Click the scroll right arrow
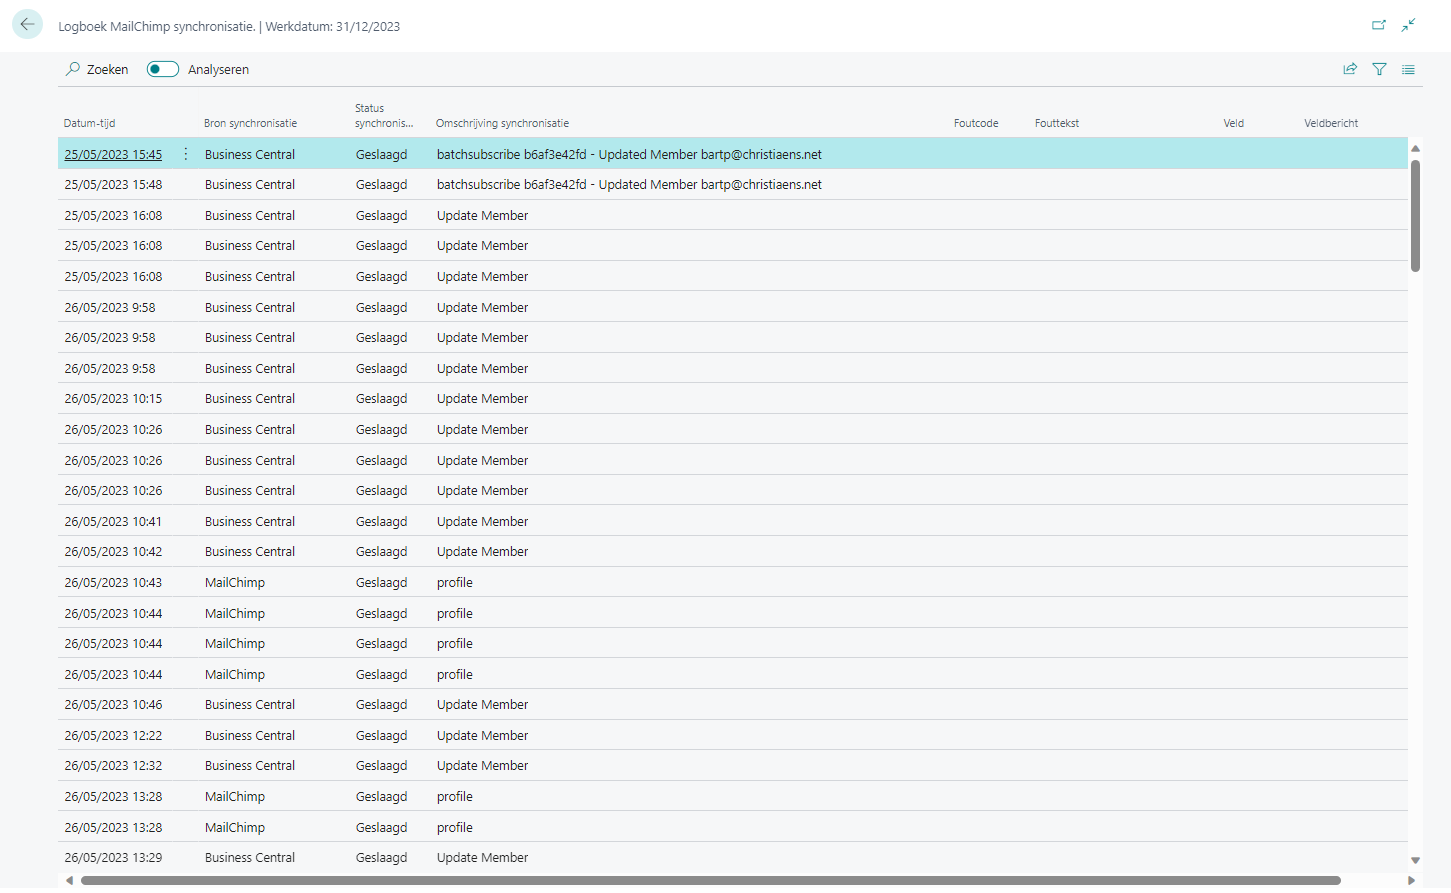This screenshot has height=893, width=1451. tap(1411, 881)
